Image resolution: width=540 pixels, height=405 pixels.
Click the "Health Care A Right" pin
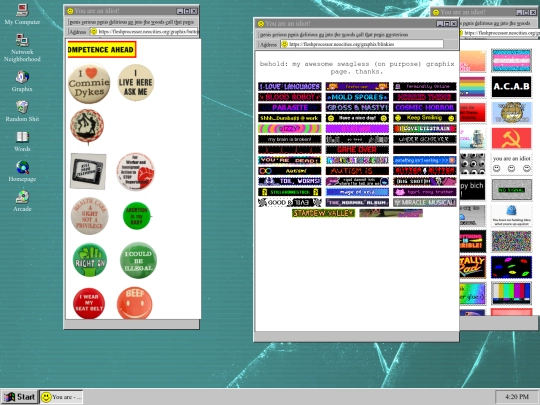click(90, 216)
